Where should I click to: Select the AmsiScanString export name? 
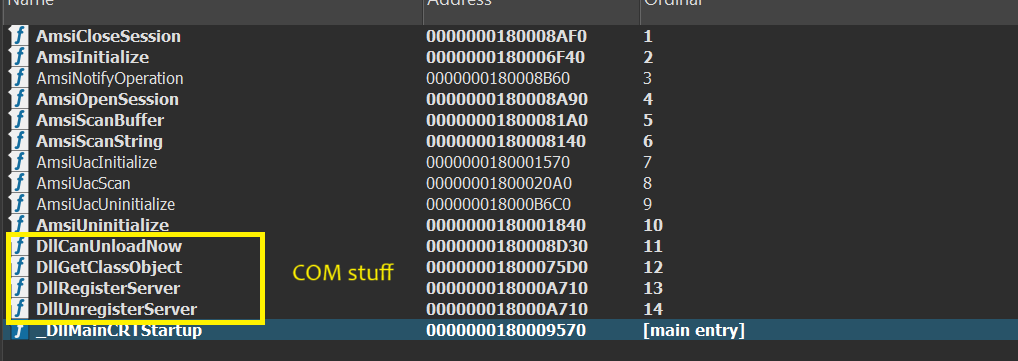pos(99,141)
